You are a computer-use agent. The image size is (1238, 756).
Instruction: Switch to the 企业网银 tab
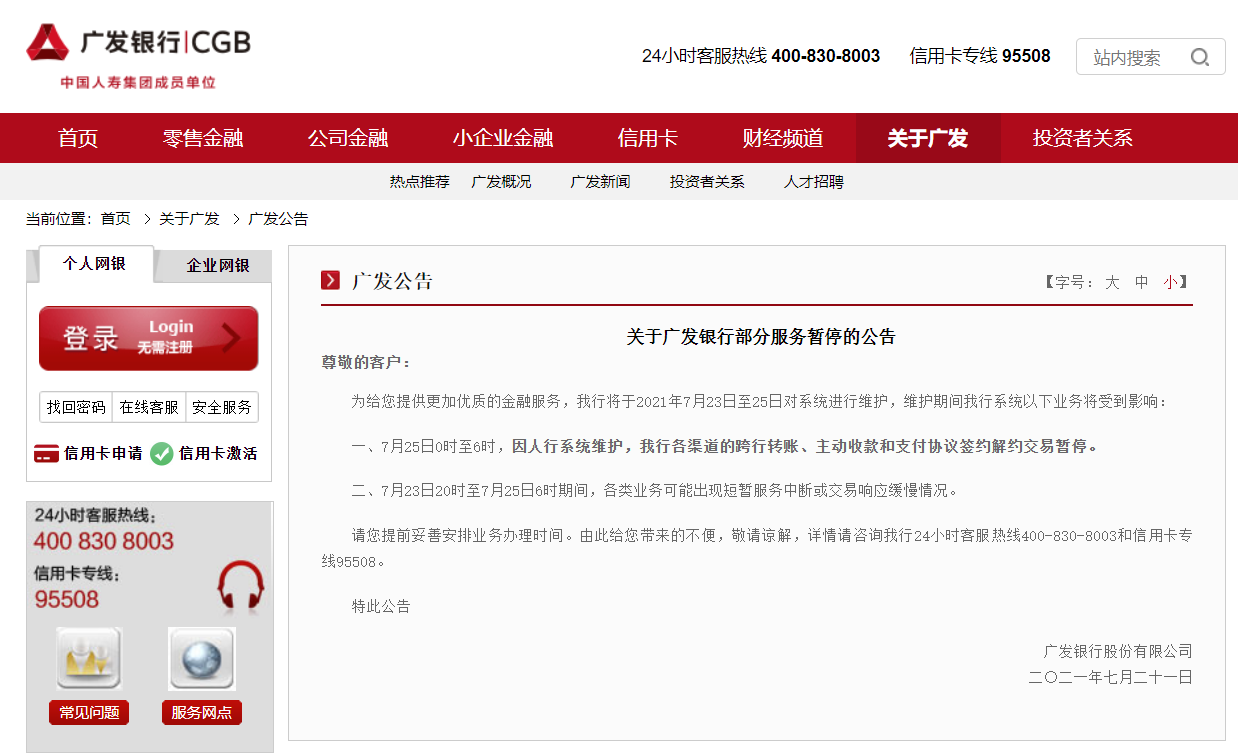(218, 266)
